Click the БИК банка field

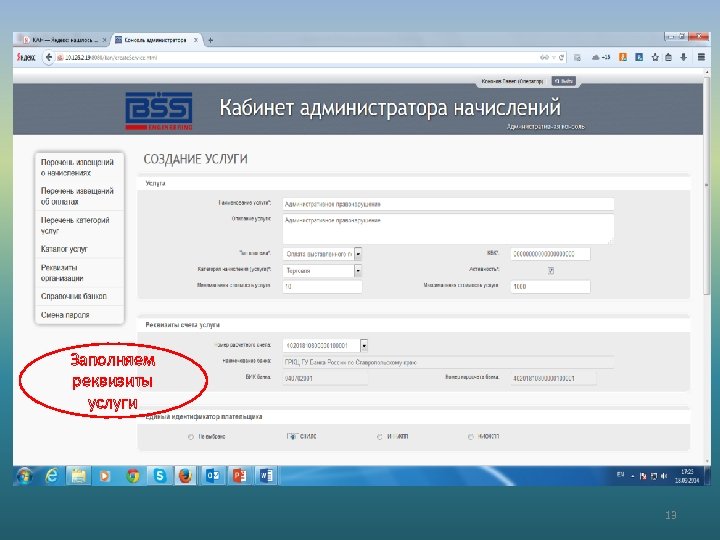tap(325, 378)
